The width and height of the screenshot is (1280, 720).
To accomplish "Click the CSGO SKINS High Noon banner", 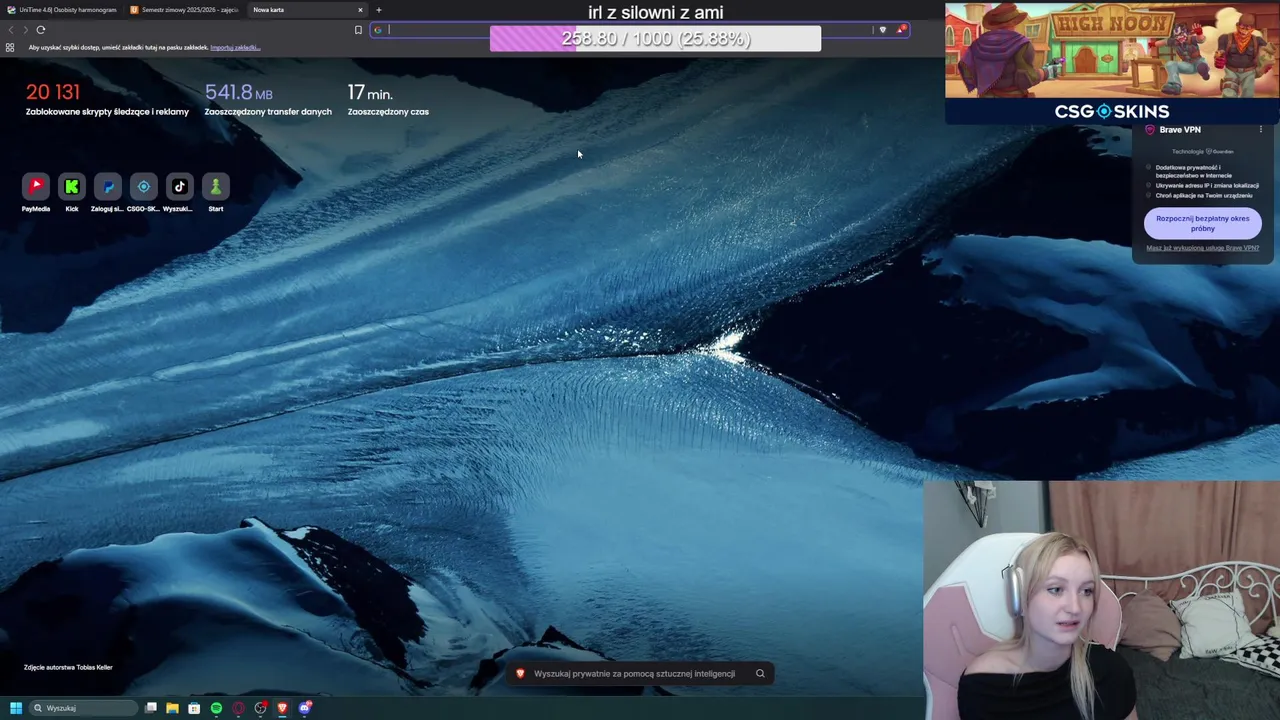I will tap(1112, 63).
